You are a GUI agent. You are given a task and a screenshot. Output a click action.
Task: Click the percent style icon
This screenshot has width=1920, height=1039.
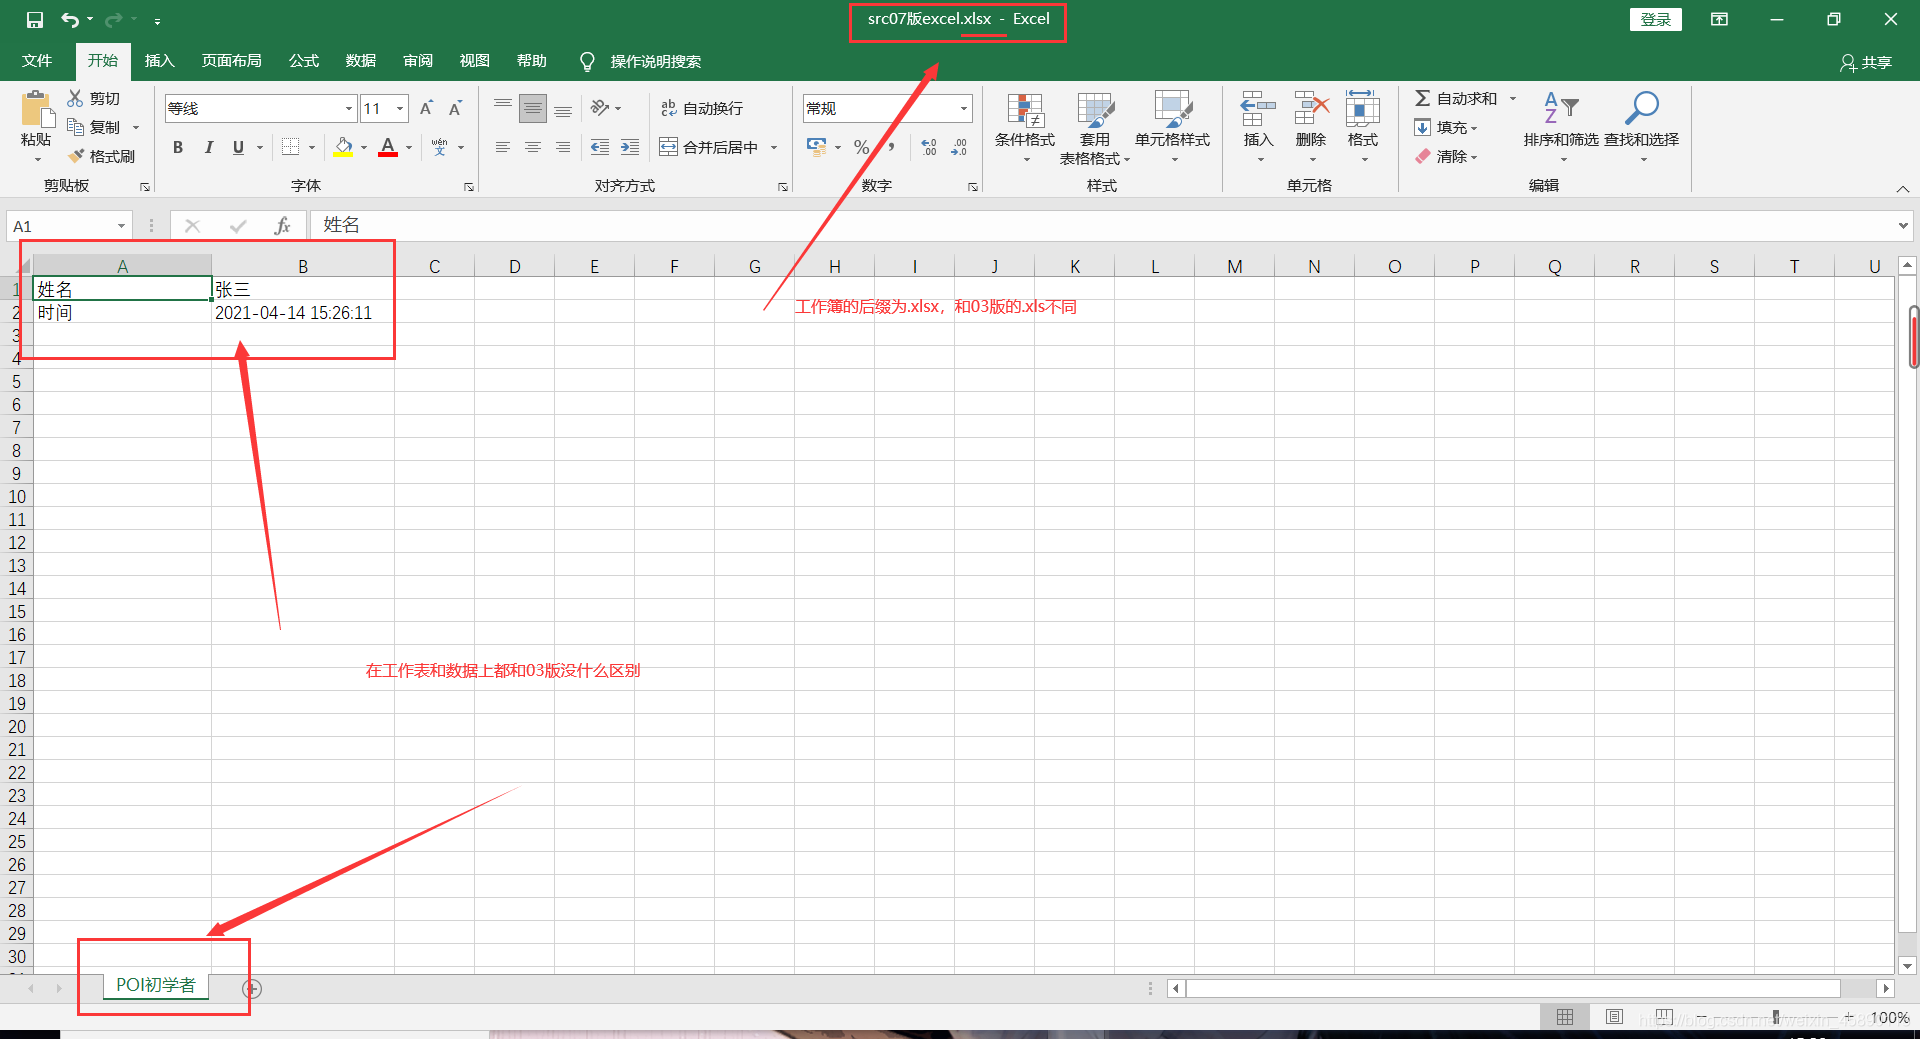click(861, 147)
